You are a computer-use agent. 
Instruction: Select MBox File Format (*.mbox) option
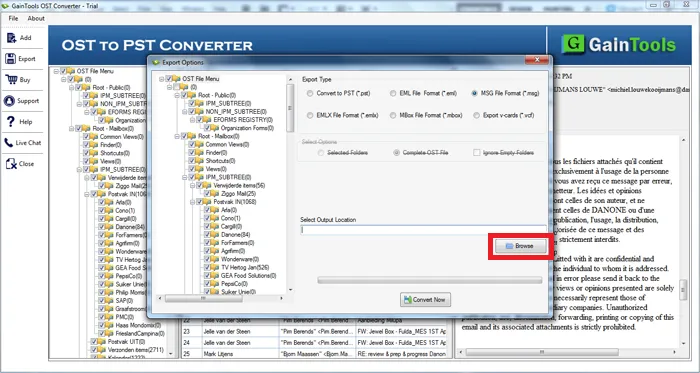(x=393, y=115)
